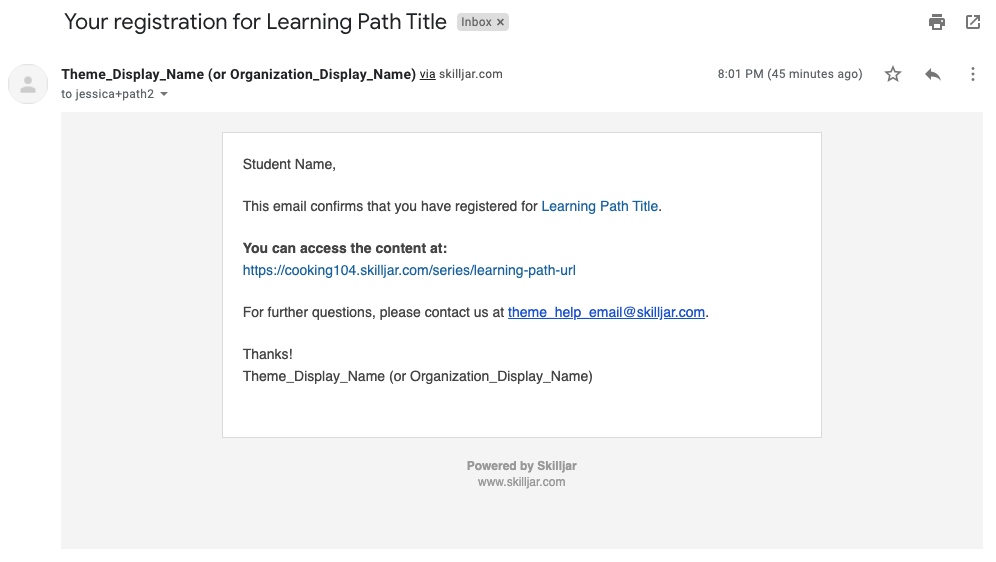The height and width of the screenshot is (562, 996).
Task: Expand recipient details next to jessica+path2
Action: (164, 95)
